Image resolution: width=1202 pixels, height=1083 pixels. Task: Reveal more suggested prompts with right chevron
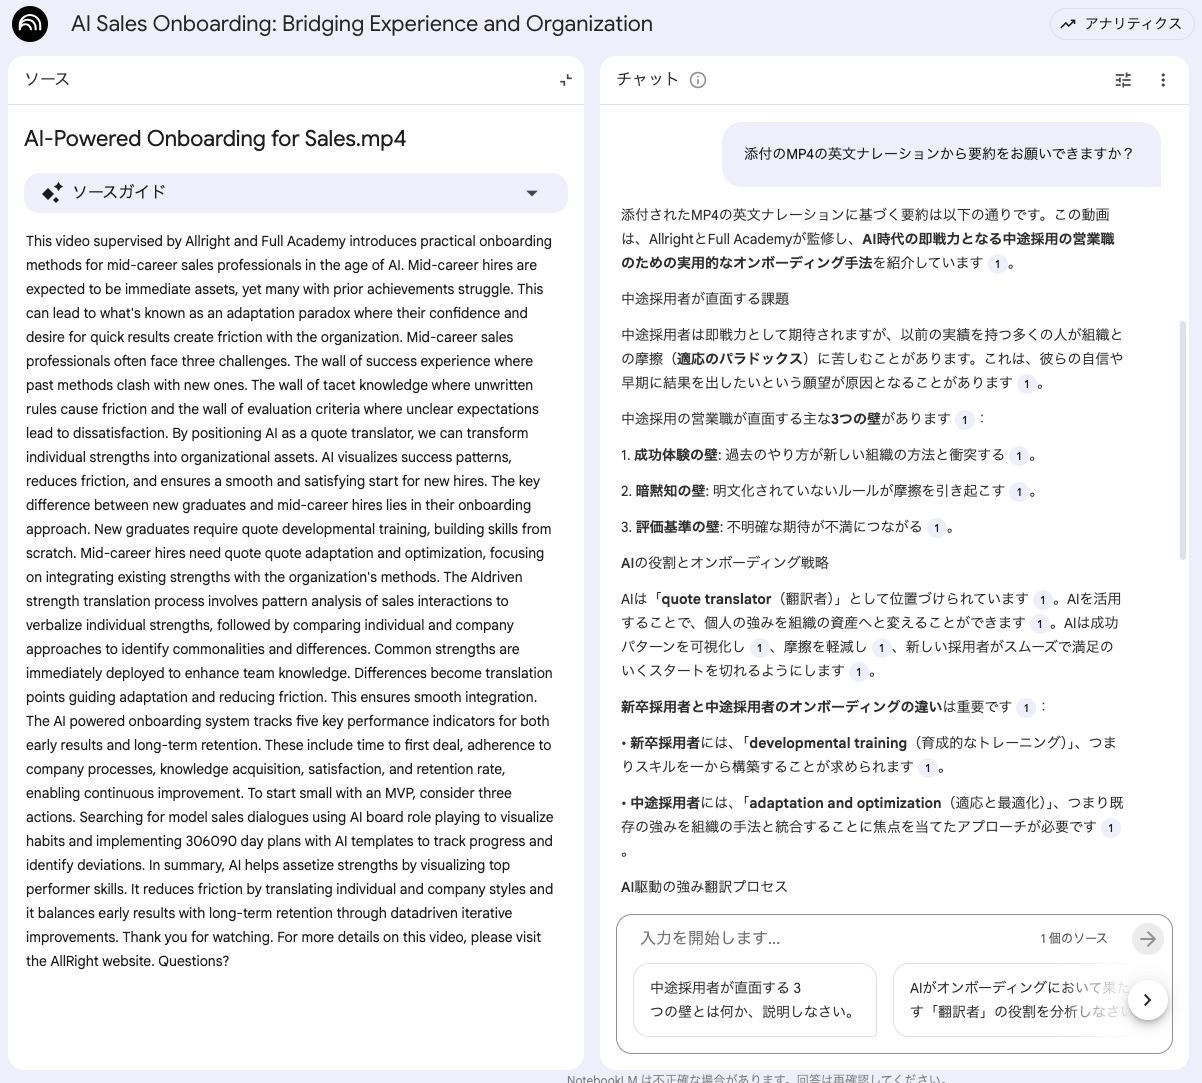click(1147, 999)
